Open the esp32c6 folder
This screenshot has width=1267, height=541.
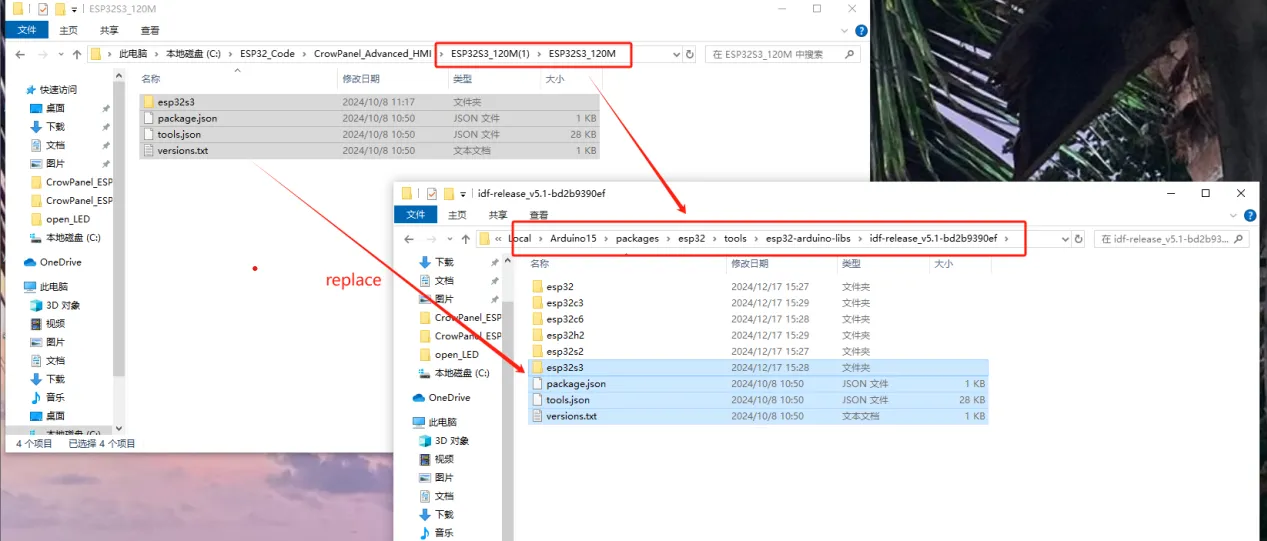click(x=565, y=319)
